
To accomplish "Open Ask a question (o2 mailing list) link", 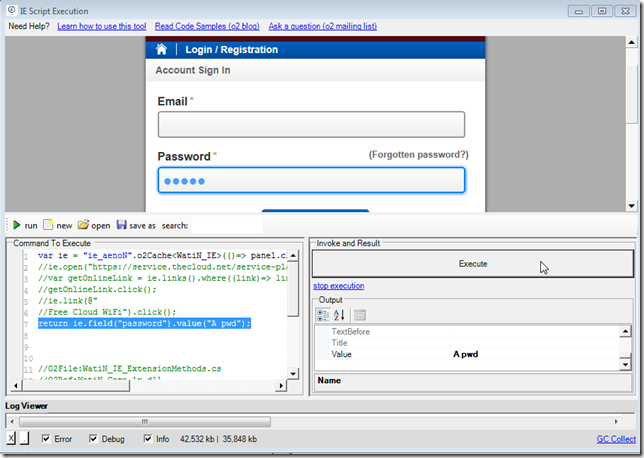I will click(323, 26).
